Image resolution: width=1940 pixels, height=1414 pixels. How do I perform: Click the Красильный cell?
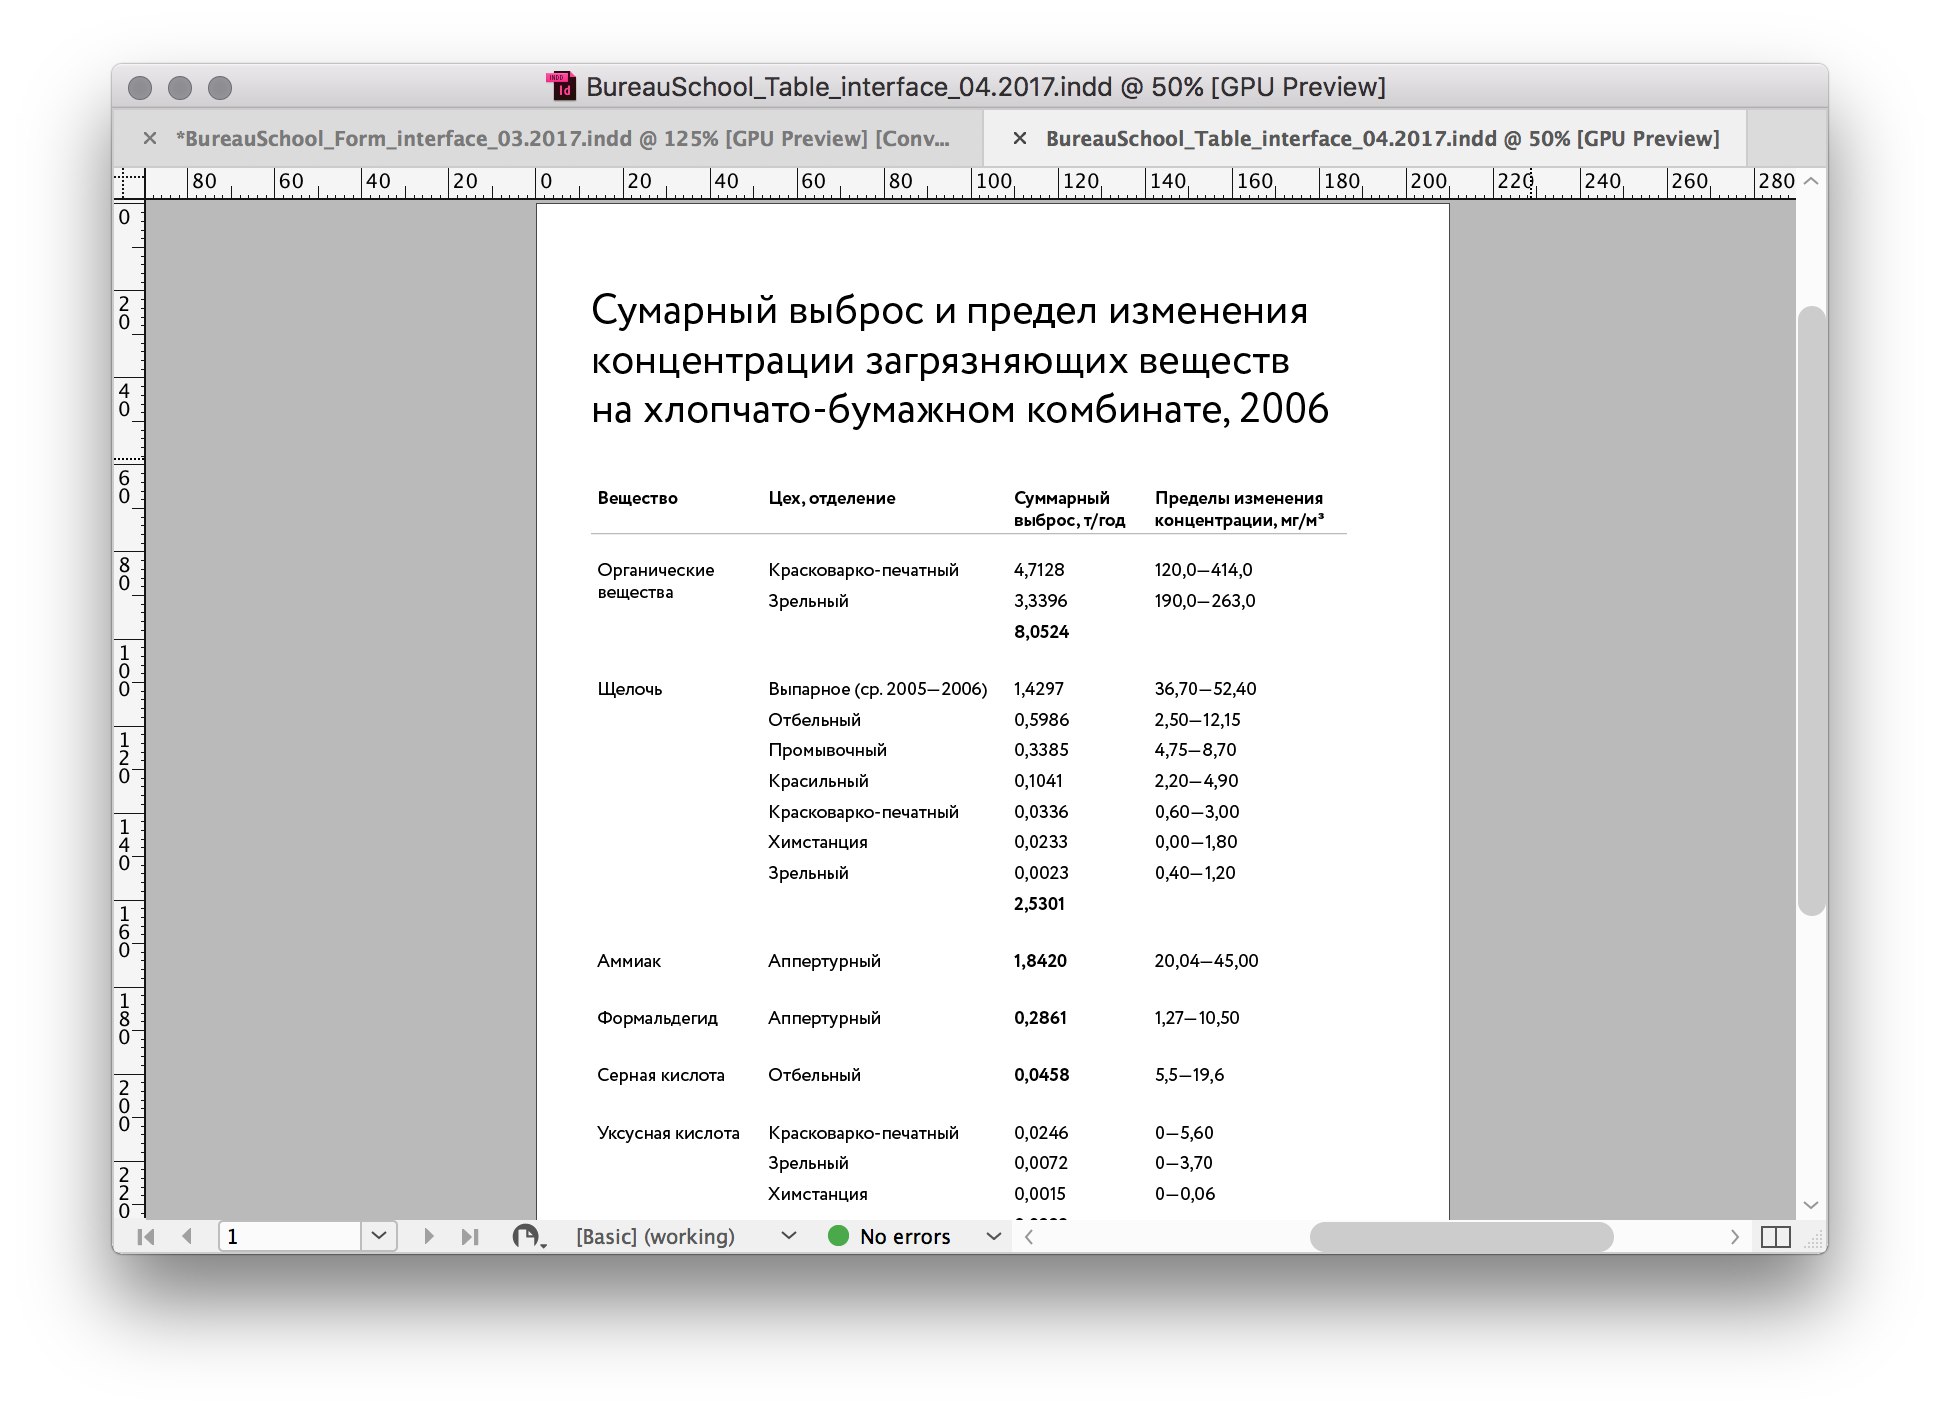pyautogui.click(x=818, y=781)
